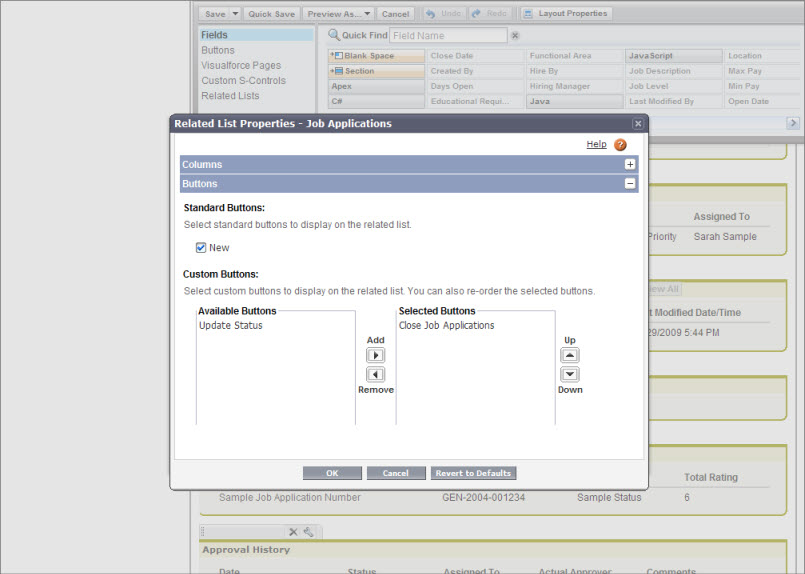Image resolution: width=805 pixels, height=574 pixels.
Task: Move selected button Up with arrow
Action: 569,355
